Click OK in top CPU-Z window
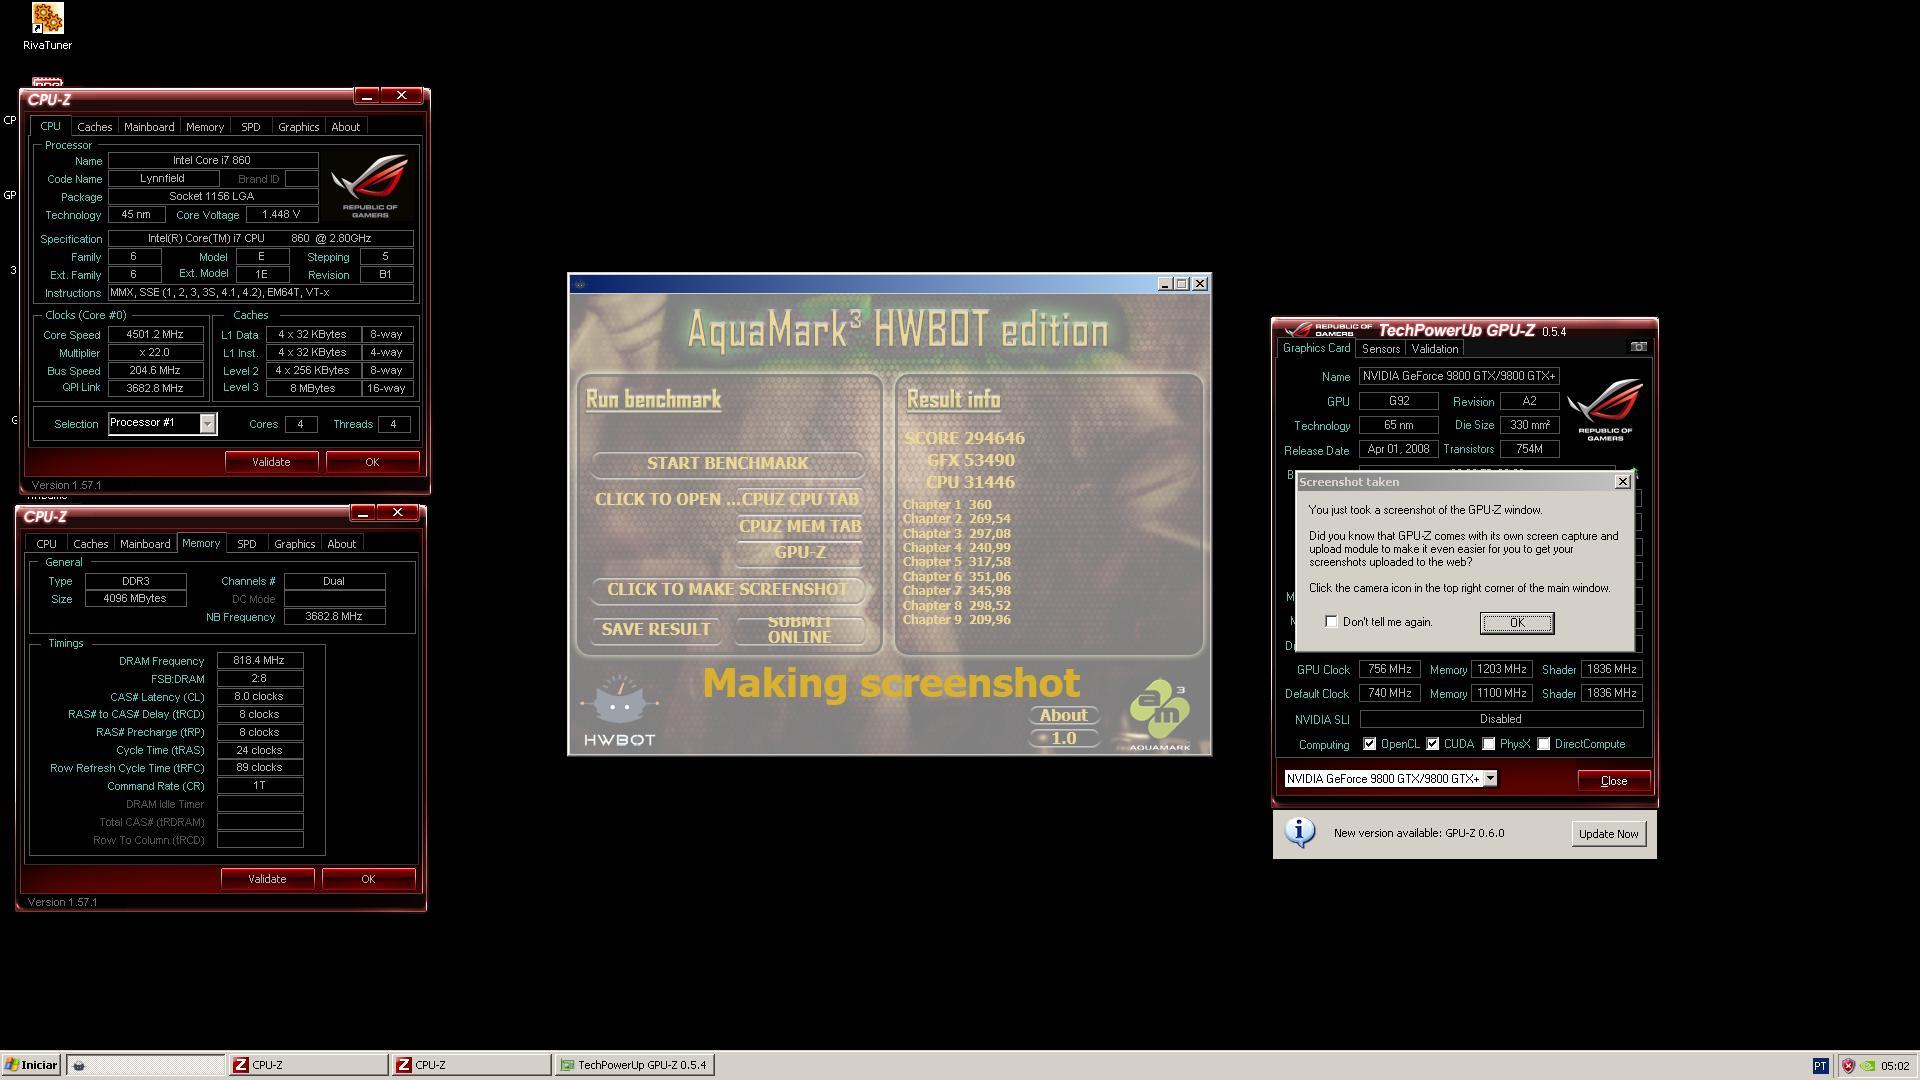1920x1080 pixels. pos(372,462)
